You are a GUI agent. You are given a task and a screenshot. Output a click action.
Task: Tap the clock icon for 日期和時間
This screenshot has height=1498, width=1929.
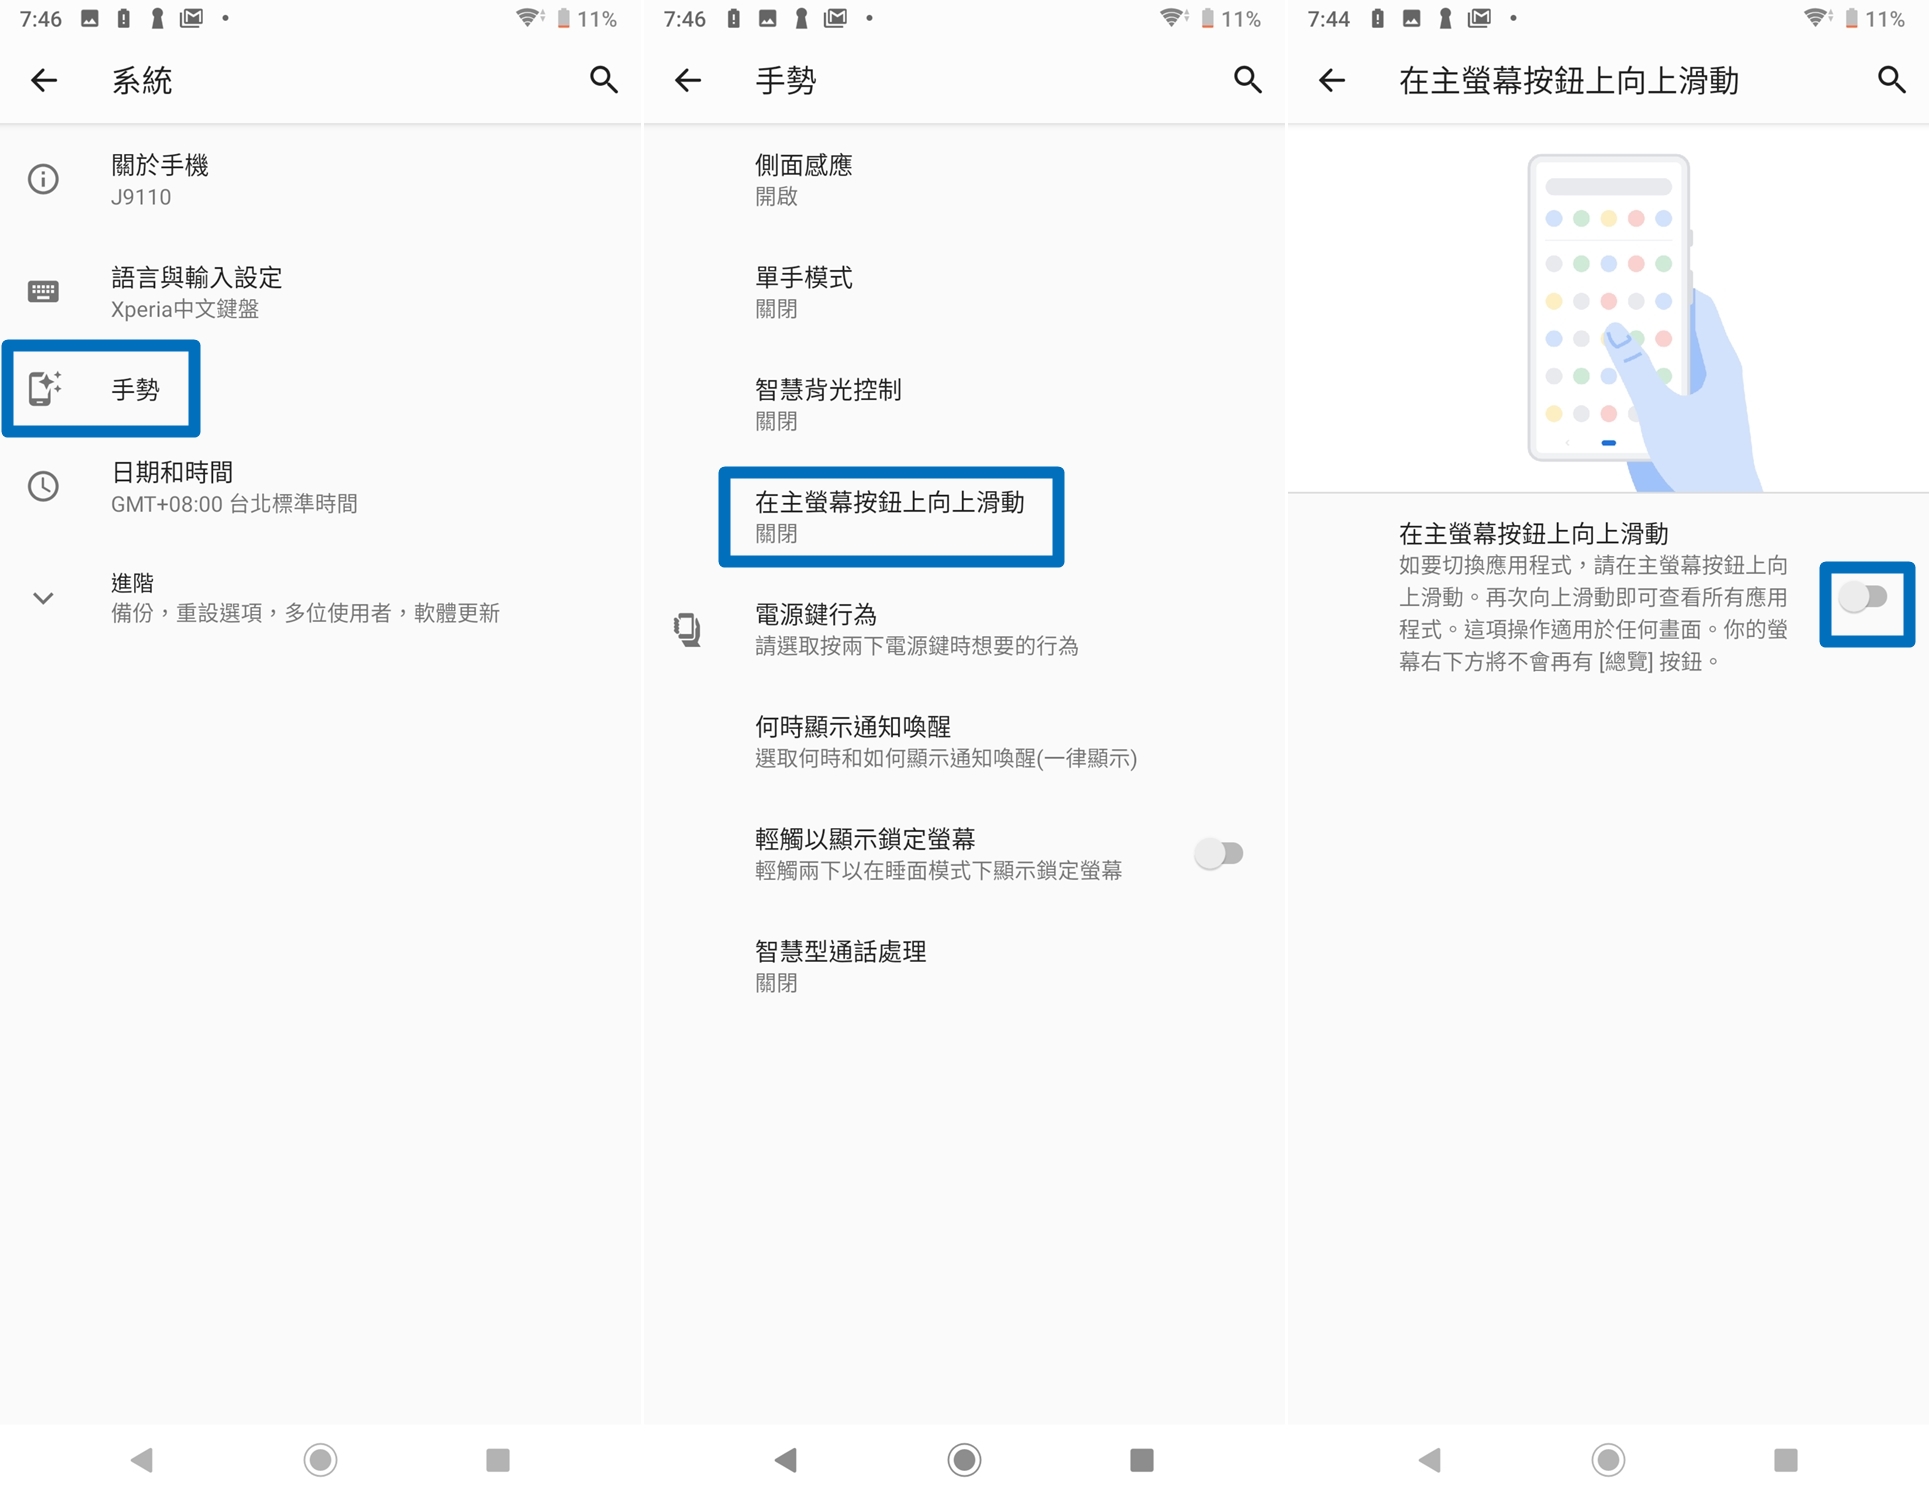coord(42,487)
